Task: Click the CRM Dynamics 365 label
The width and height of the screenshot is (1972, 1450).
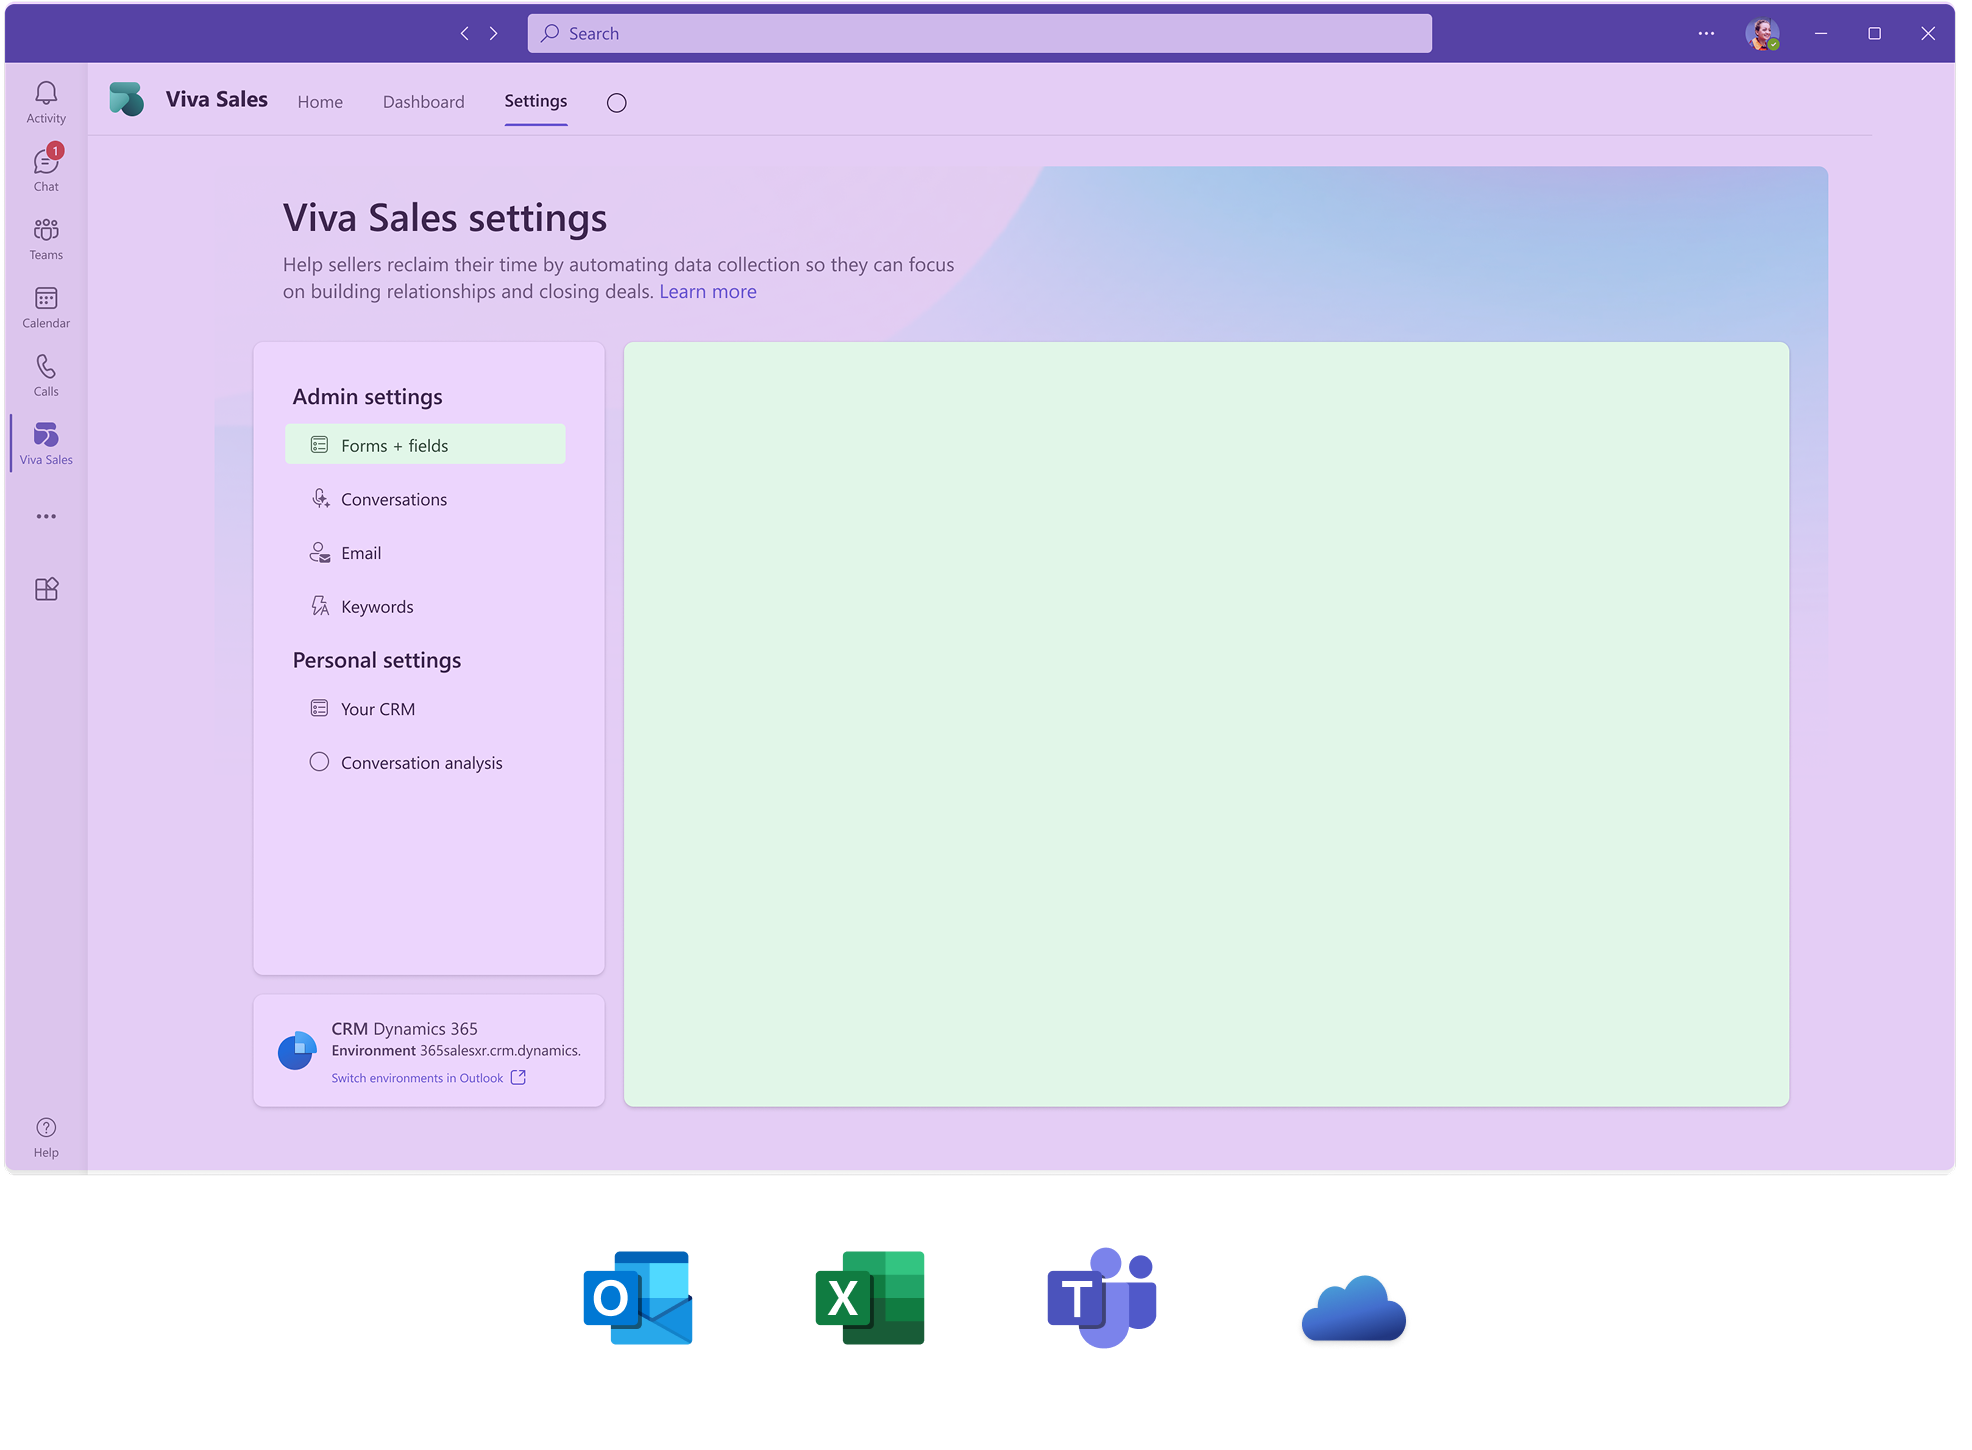Action: pos(405,1029)
